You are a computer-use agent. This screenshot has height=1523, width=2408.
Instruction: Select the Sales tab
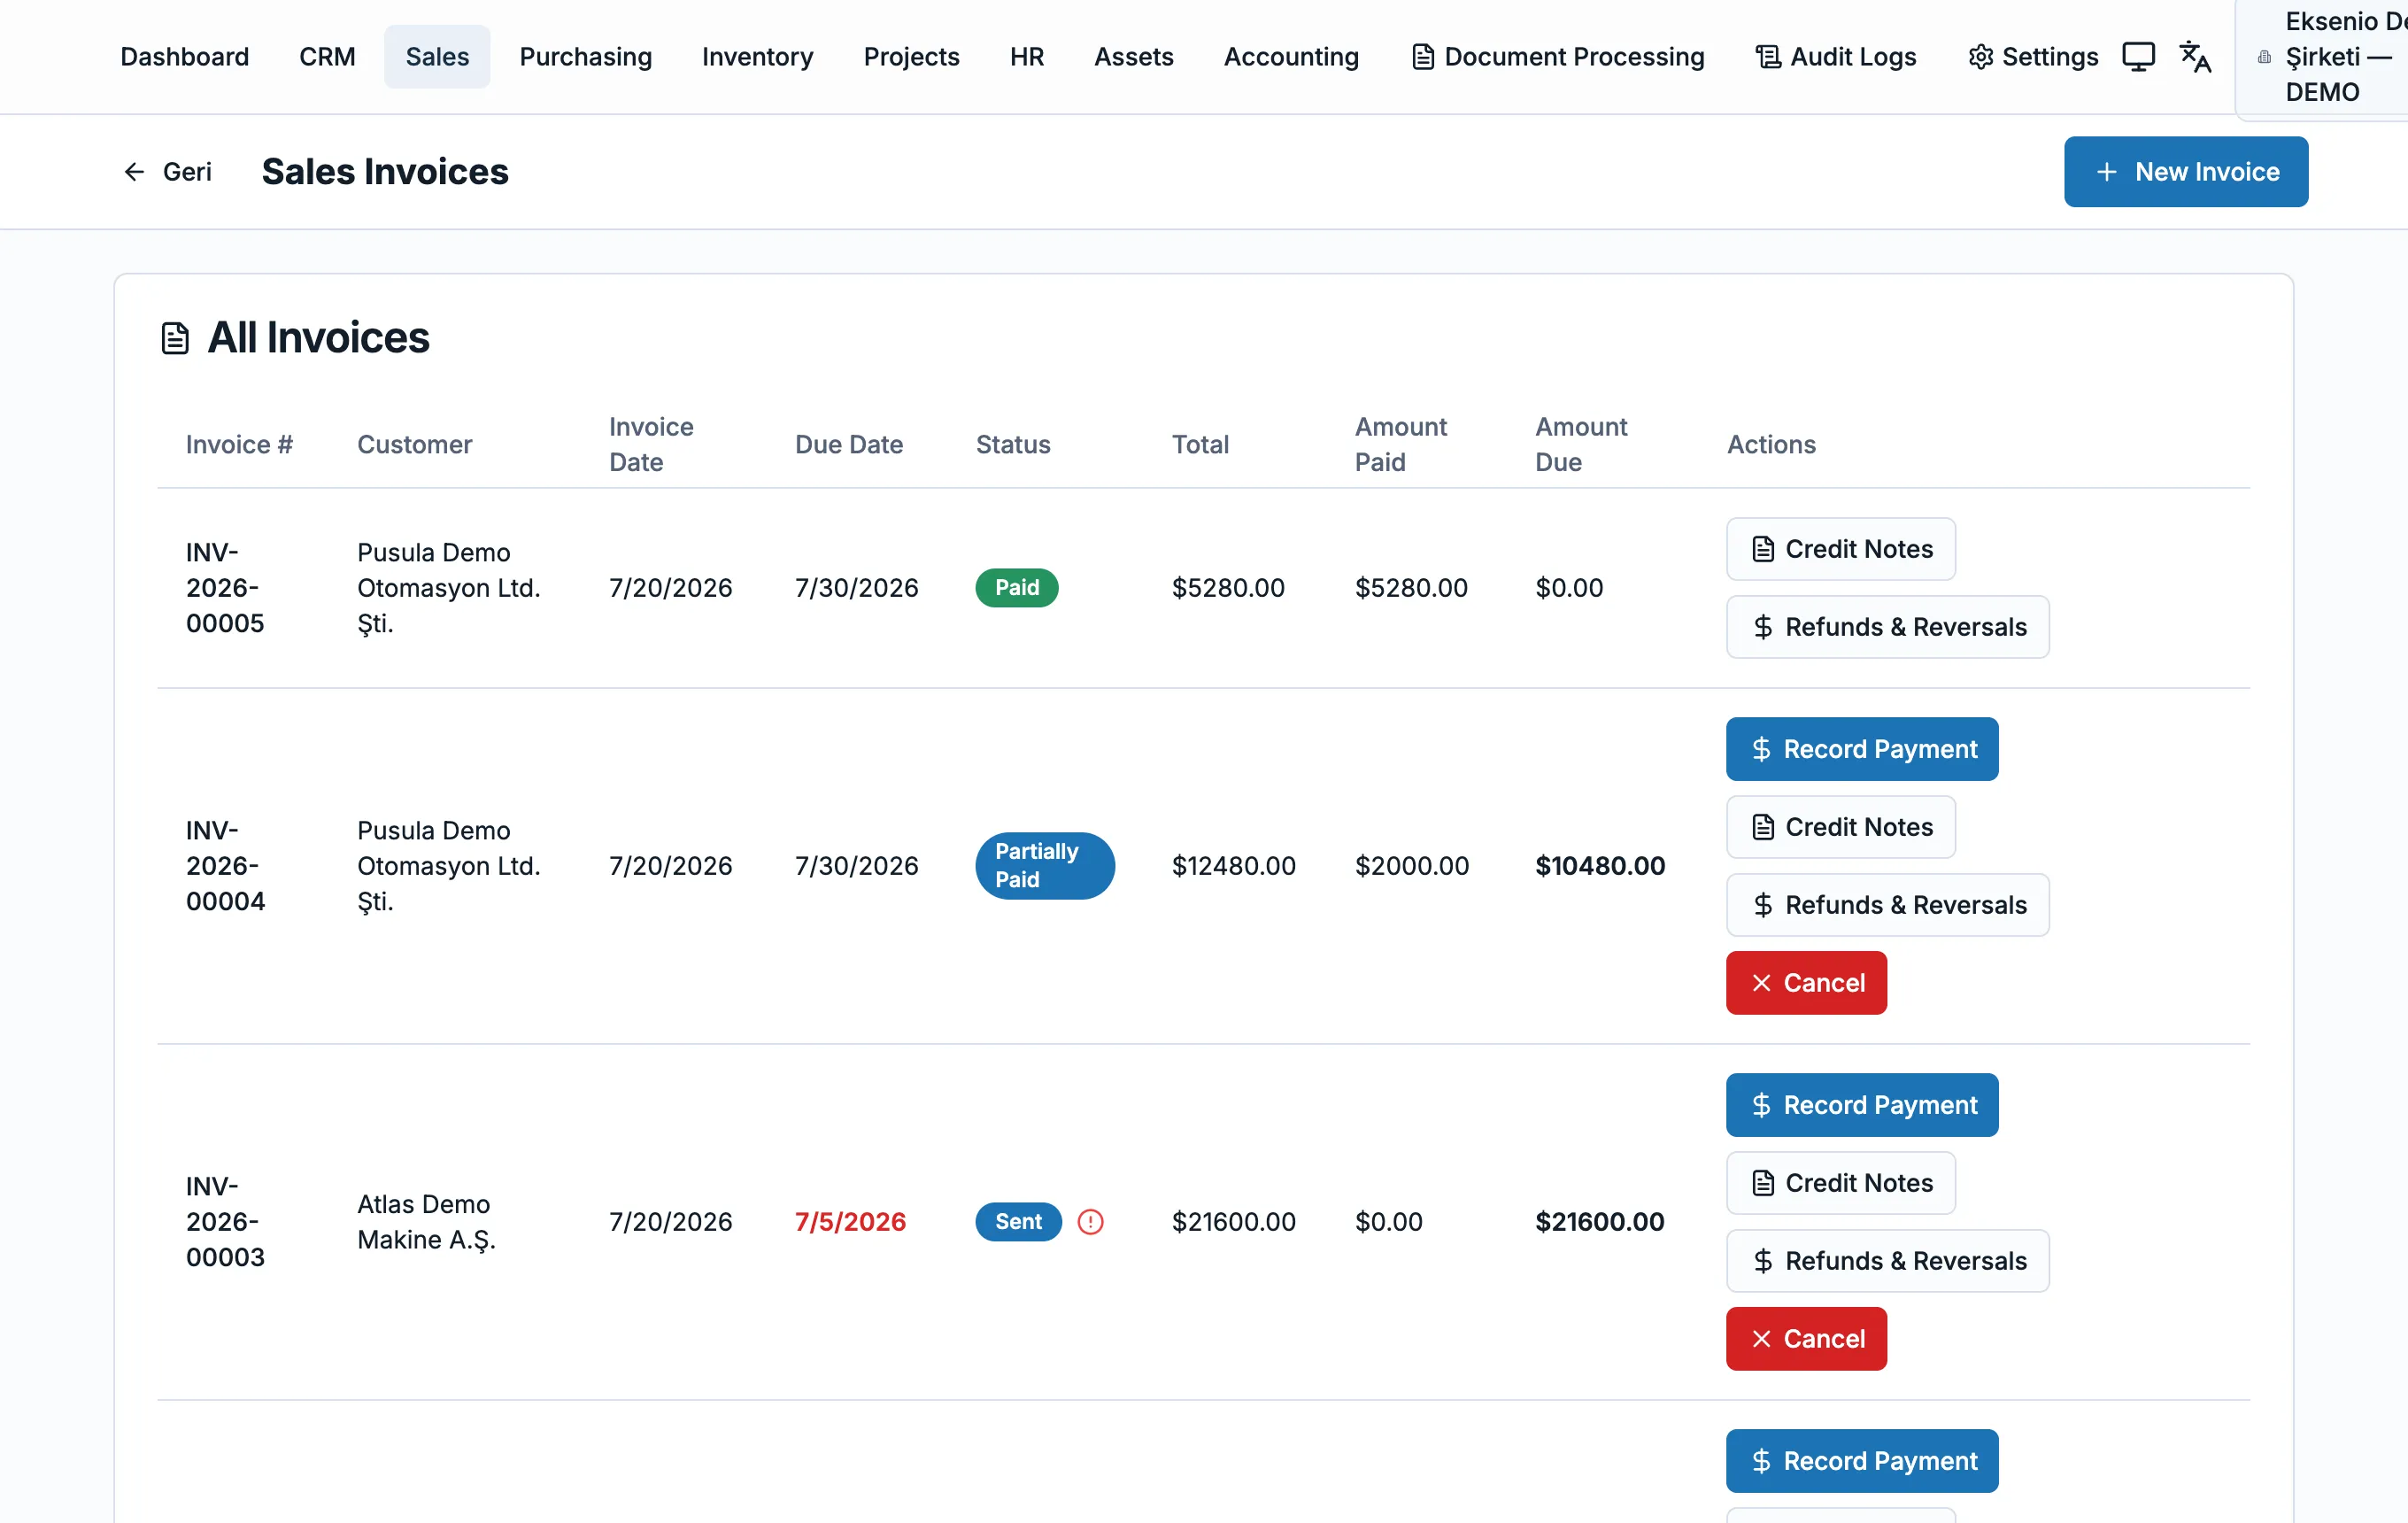pyautogui.click(x=437, y=57)
